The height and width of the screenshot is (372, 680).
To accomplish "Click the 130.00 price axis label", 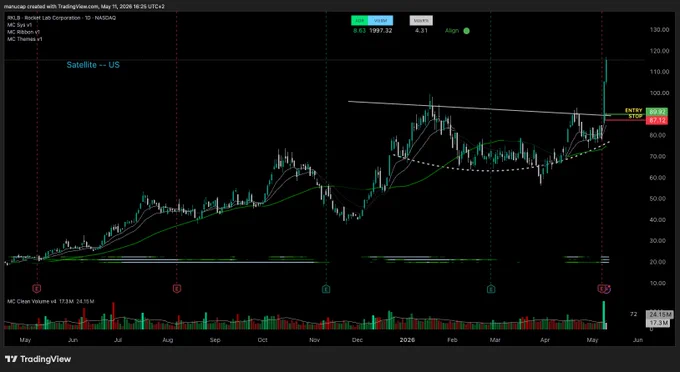I will pos(659,29).
